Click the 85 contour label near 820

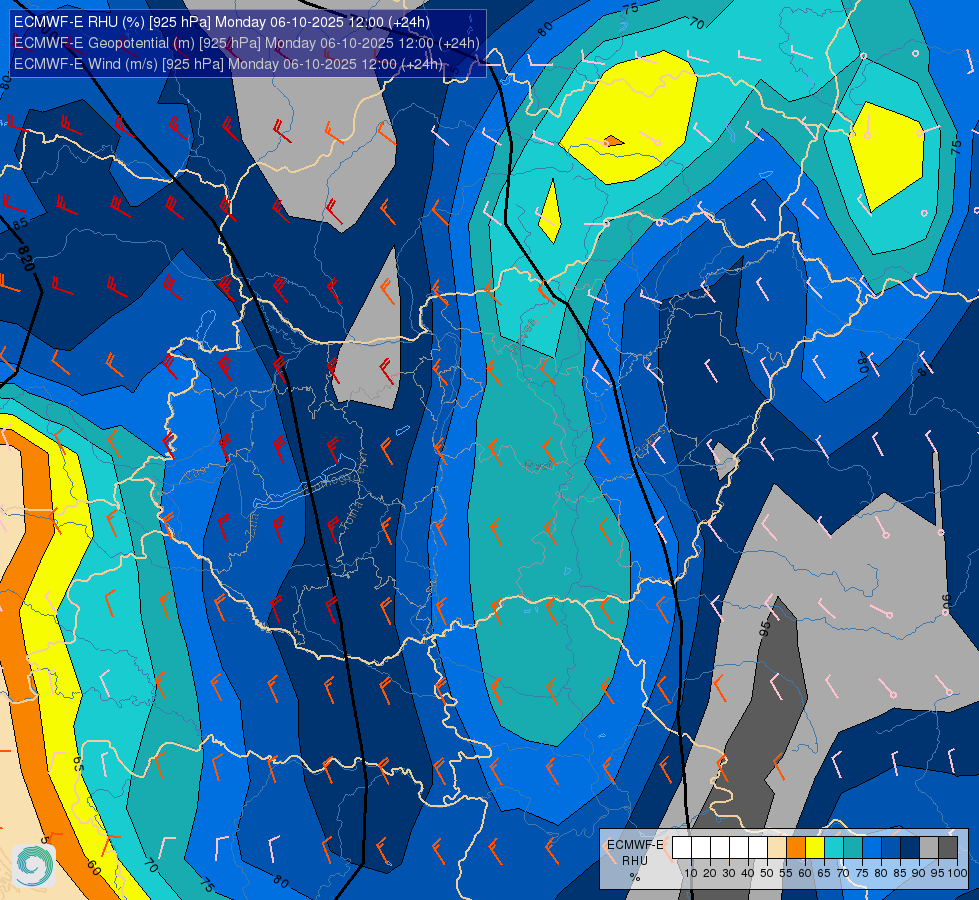point(19,223)
